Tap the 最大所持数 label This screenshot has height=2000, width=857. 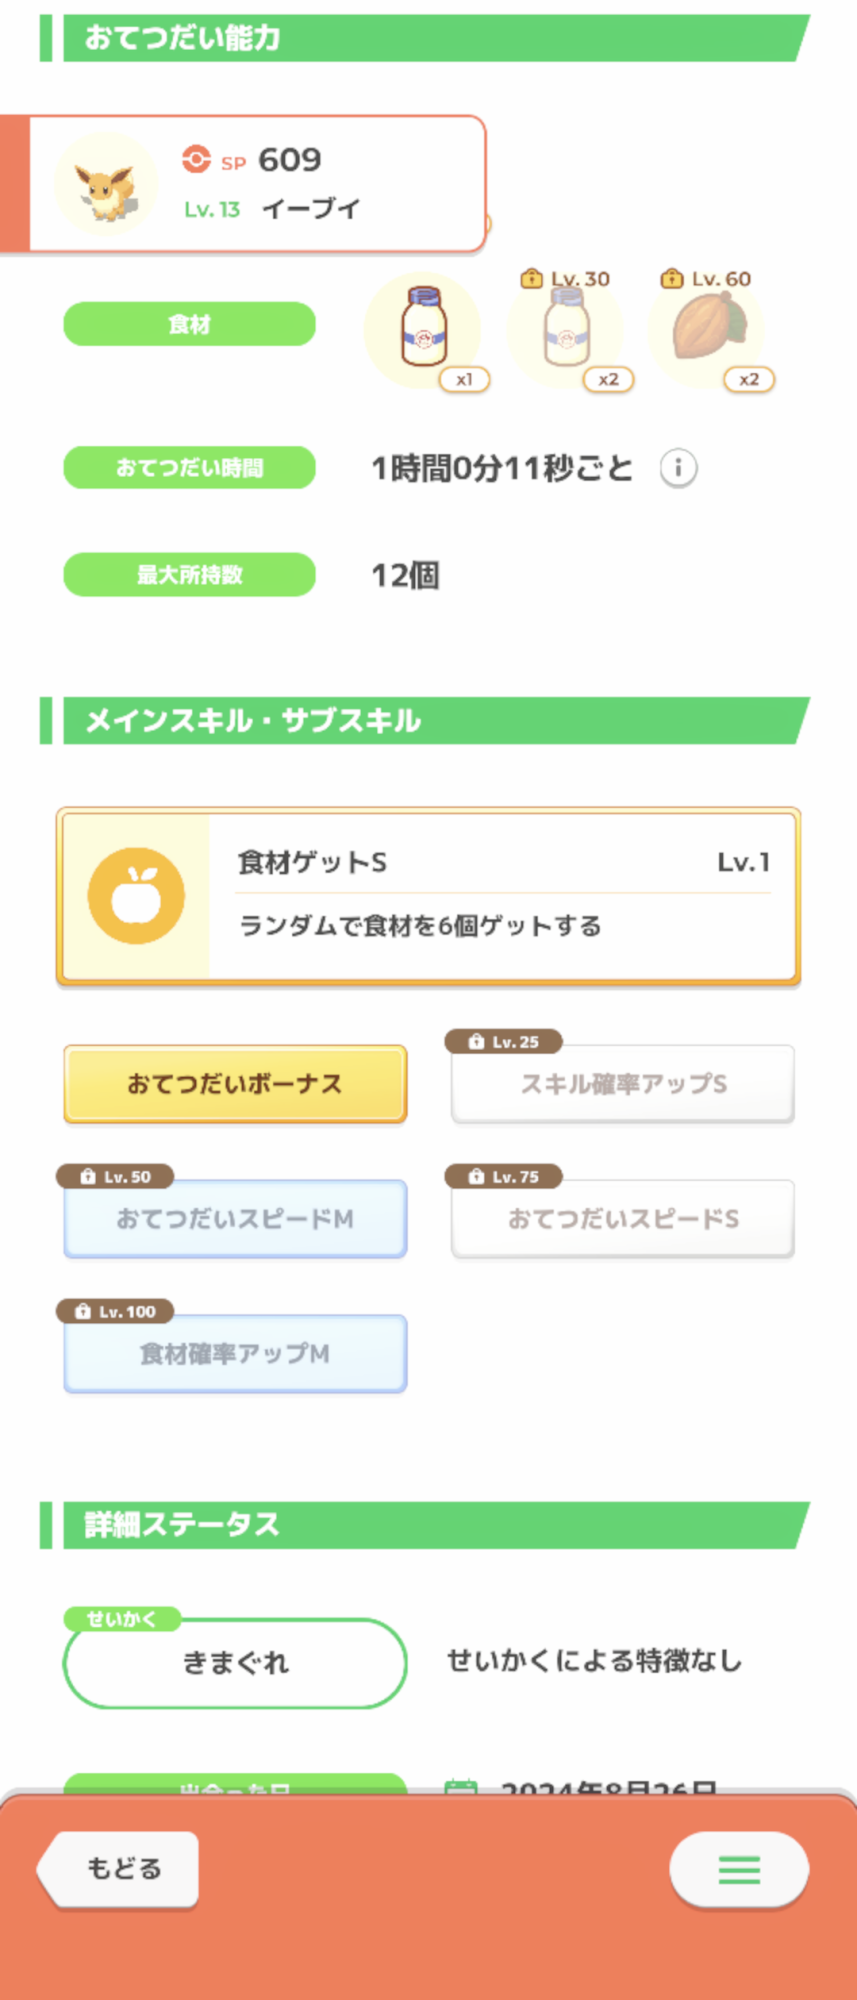[x=189, y=575]
